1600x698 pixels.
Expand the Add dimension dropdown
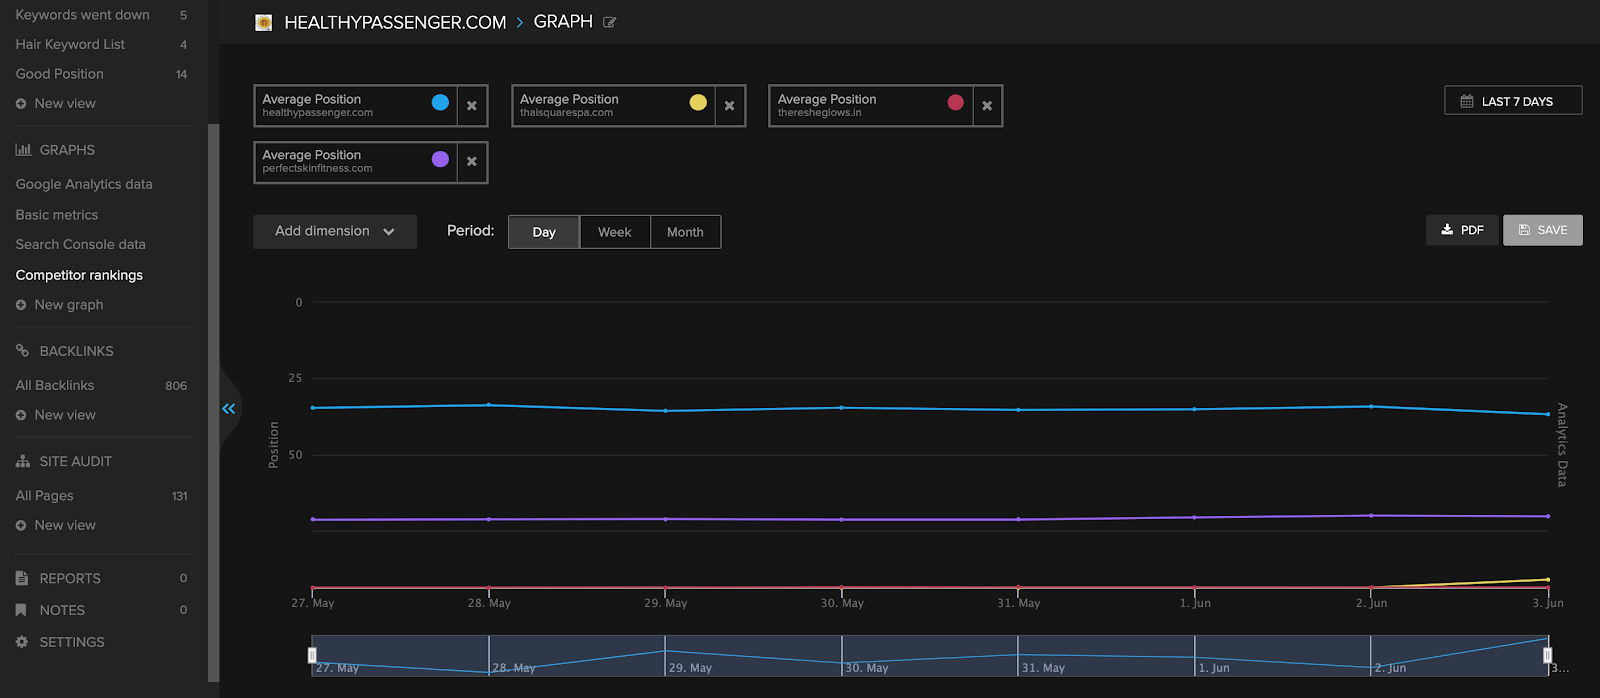pos(334,231)
